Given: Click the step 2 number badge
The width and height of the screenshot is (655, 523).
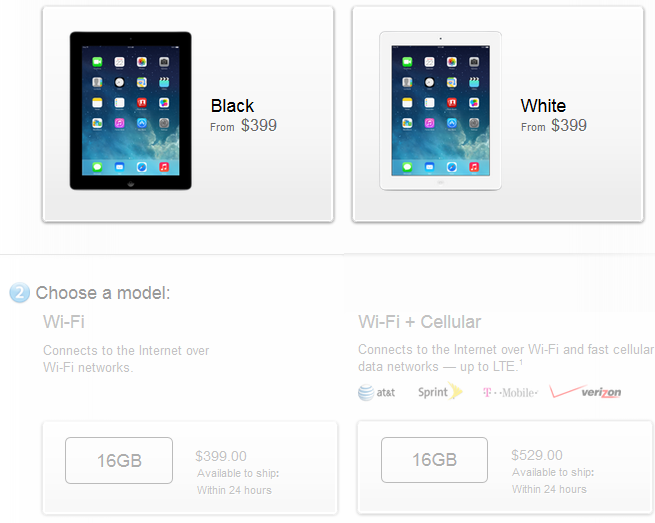Looking at the screenshot, I should (20, 292).
